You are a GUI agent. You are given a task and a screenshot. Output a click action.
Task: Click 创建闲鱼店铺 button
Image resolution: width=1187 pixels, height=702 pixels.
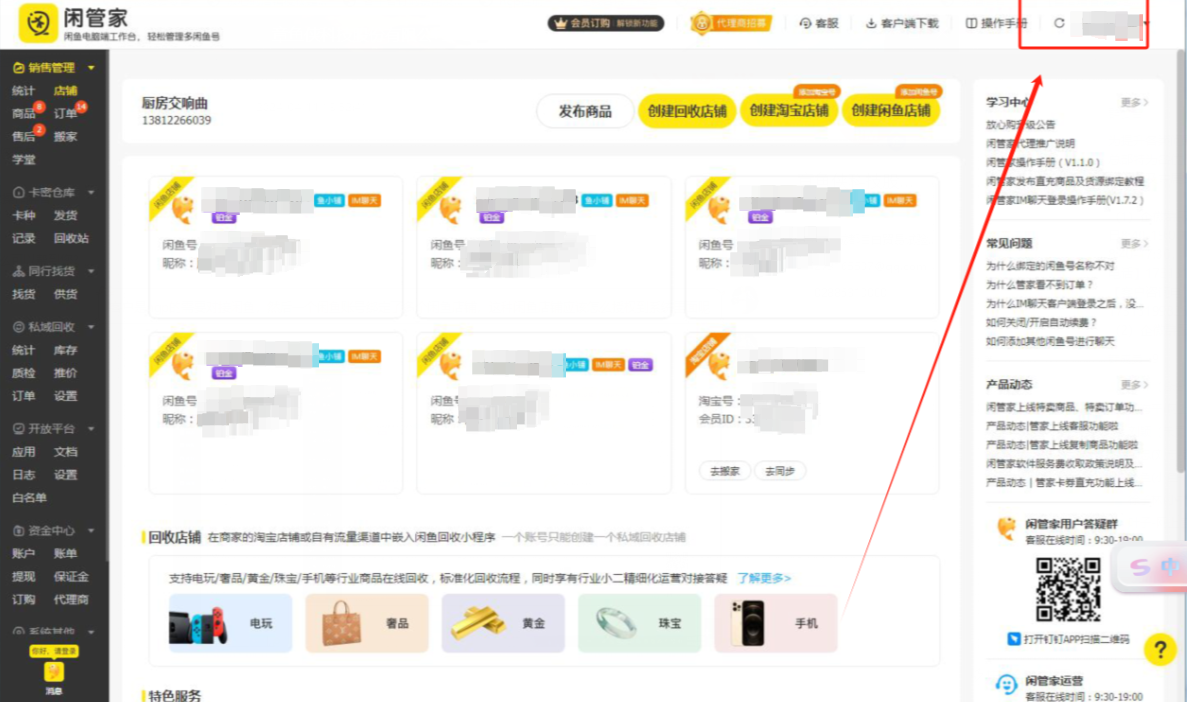pos(891,111)
